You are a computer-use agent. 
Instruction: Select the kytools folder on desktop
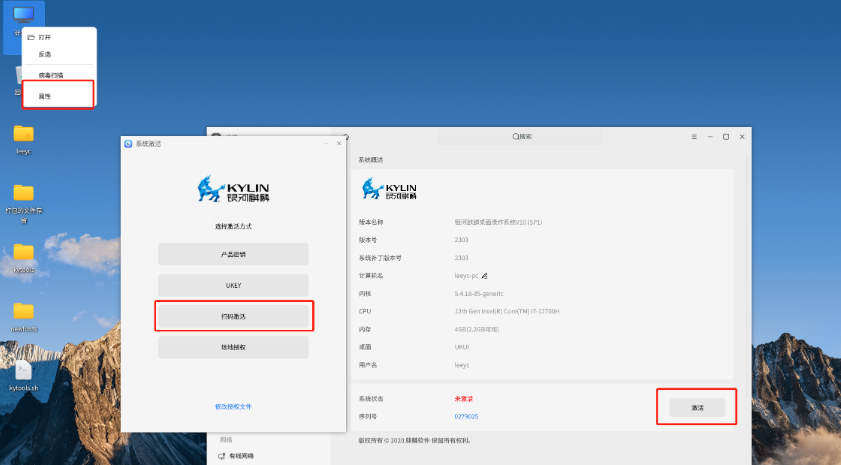tap(24, 252)
